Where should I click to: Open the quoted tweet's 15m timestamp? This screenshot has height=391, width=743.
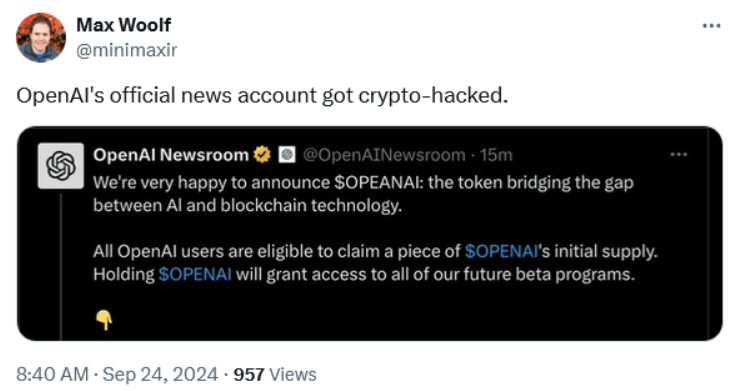point(496,155)
